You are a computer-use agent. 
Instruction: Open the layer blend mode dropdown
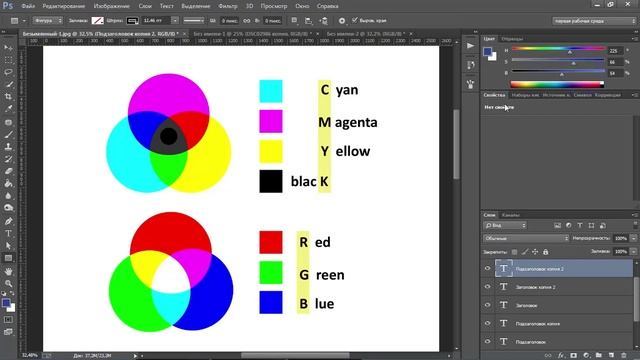point(526,238)
